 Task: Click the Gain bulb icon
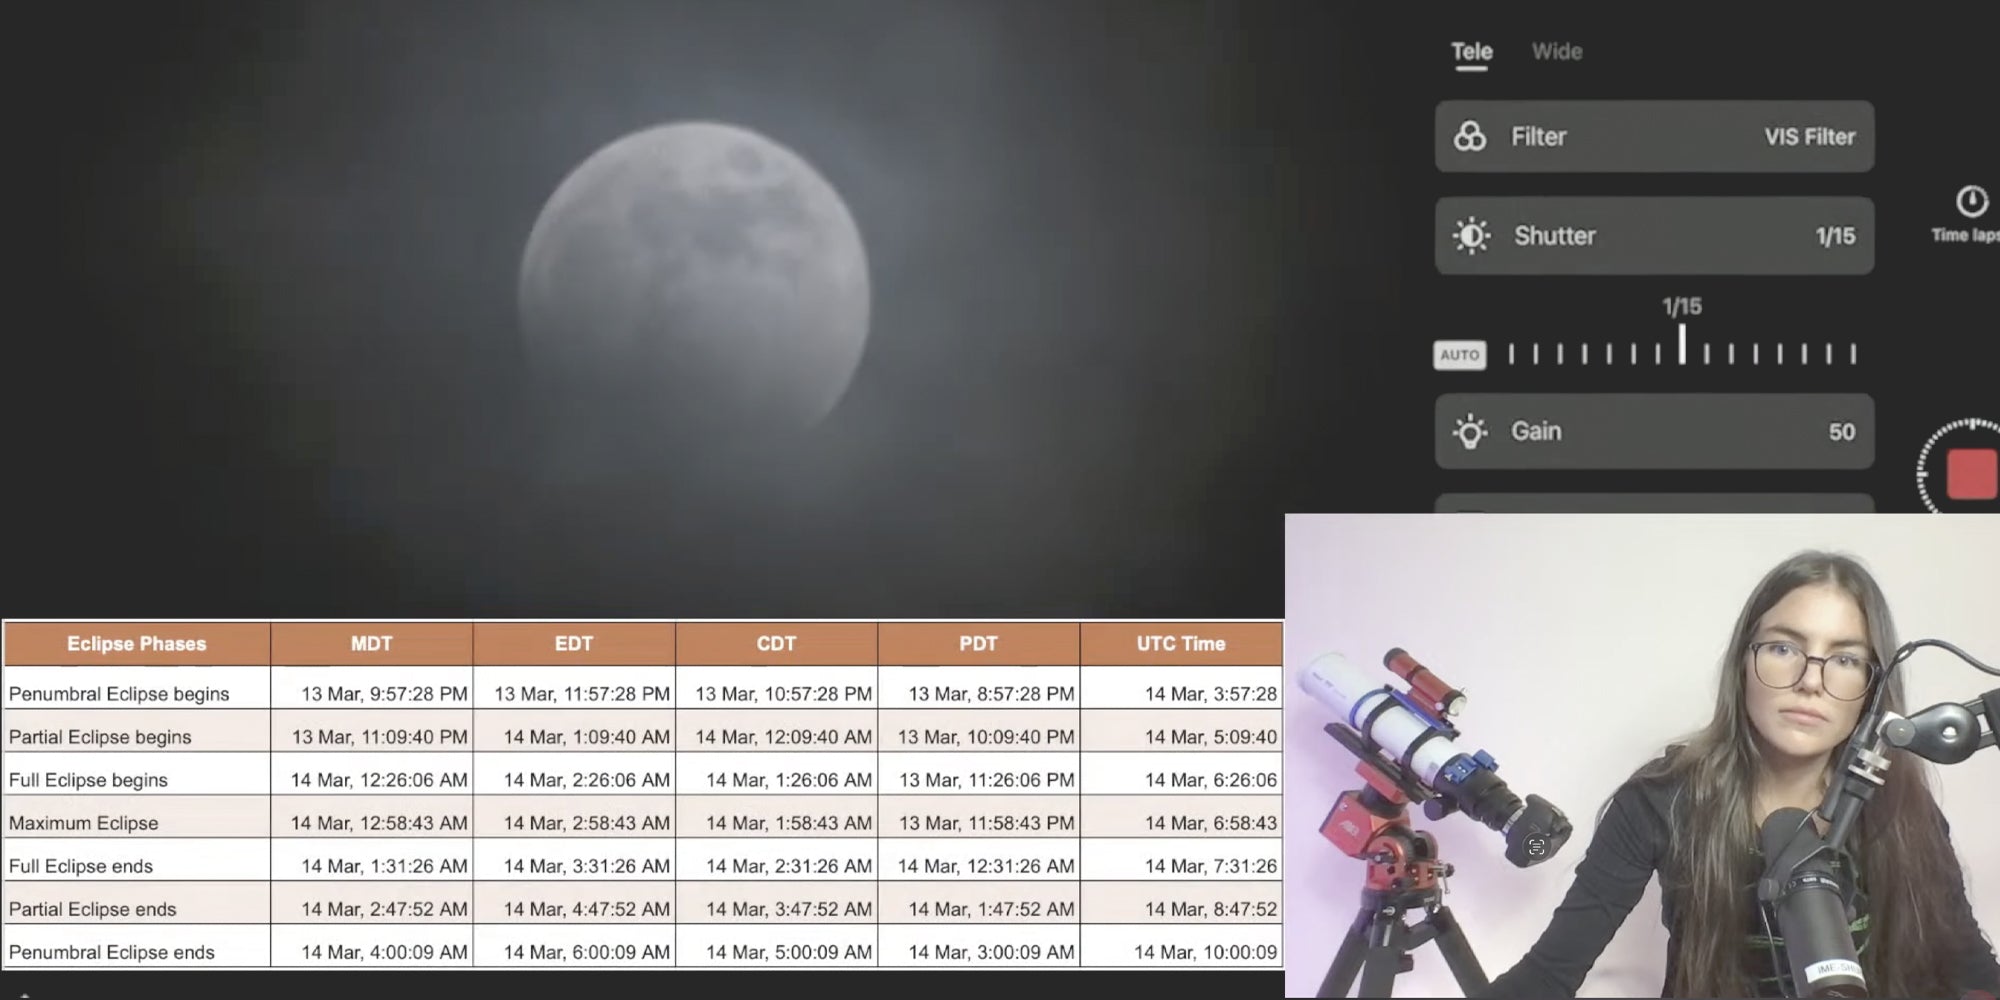pos(1469,431)
